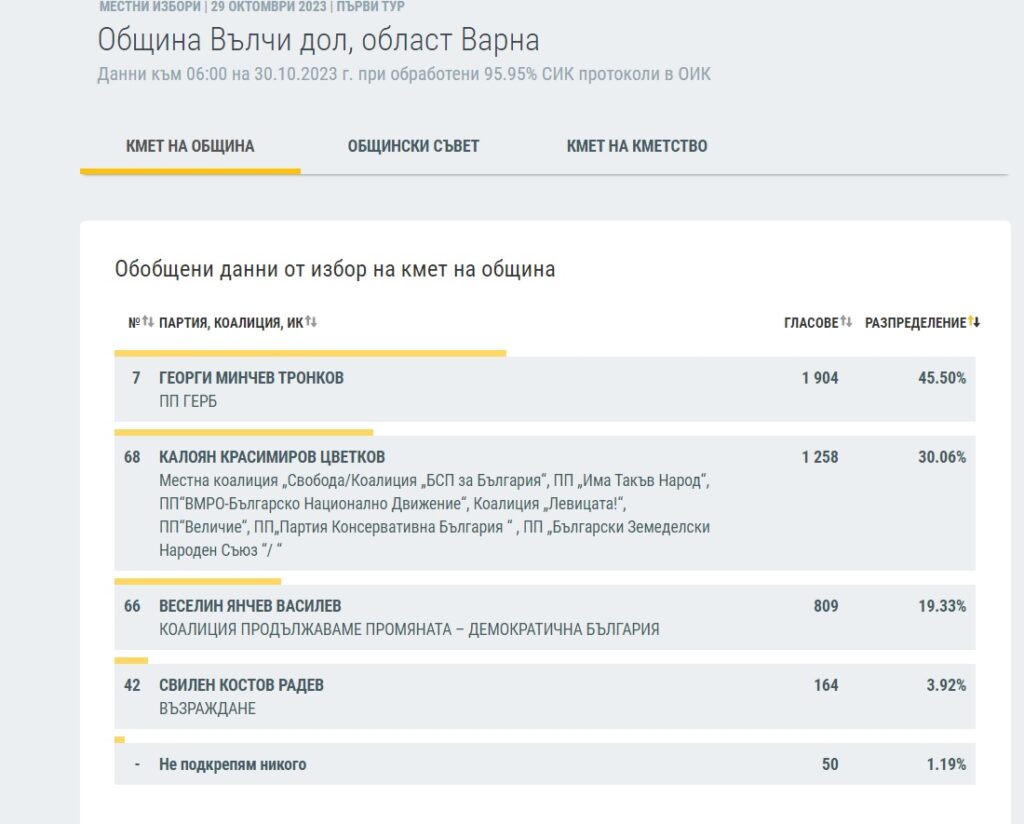Sort table by ГЛАСОВЕ arrows icon
The width and height of the screenshot is (1024, 824).
tap(846, 322)
